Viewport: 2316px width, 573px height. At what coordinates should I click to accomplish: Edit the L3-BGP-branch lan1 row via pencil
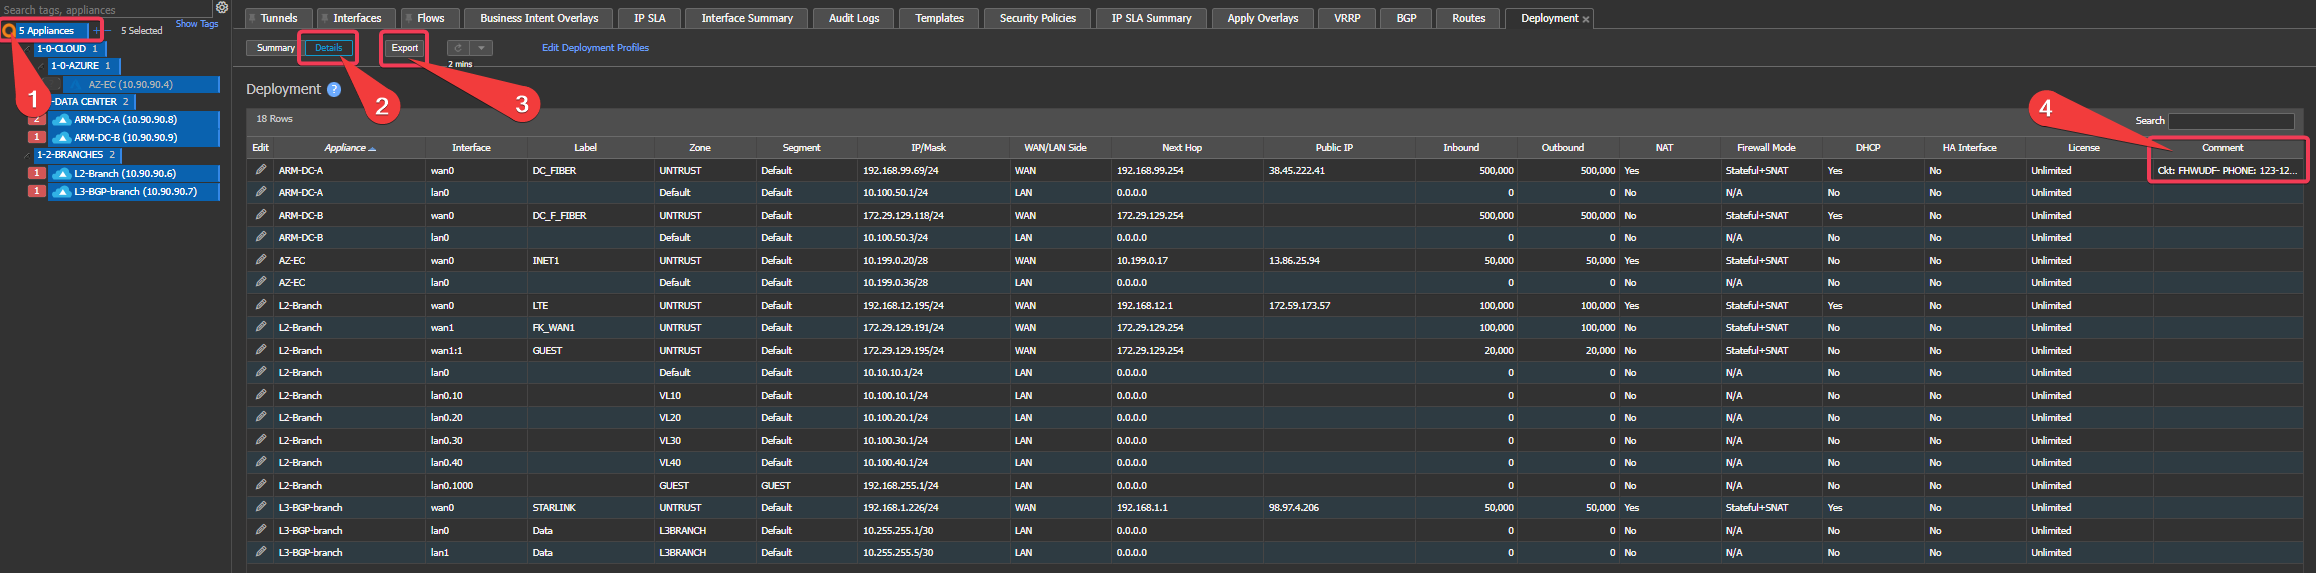pyautogui.click(x=261, y=552)
